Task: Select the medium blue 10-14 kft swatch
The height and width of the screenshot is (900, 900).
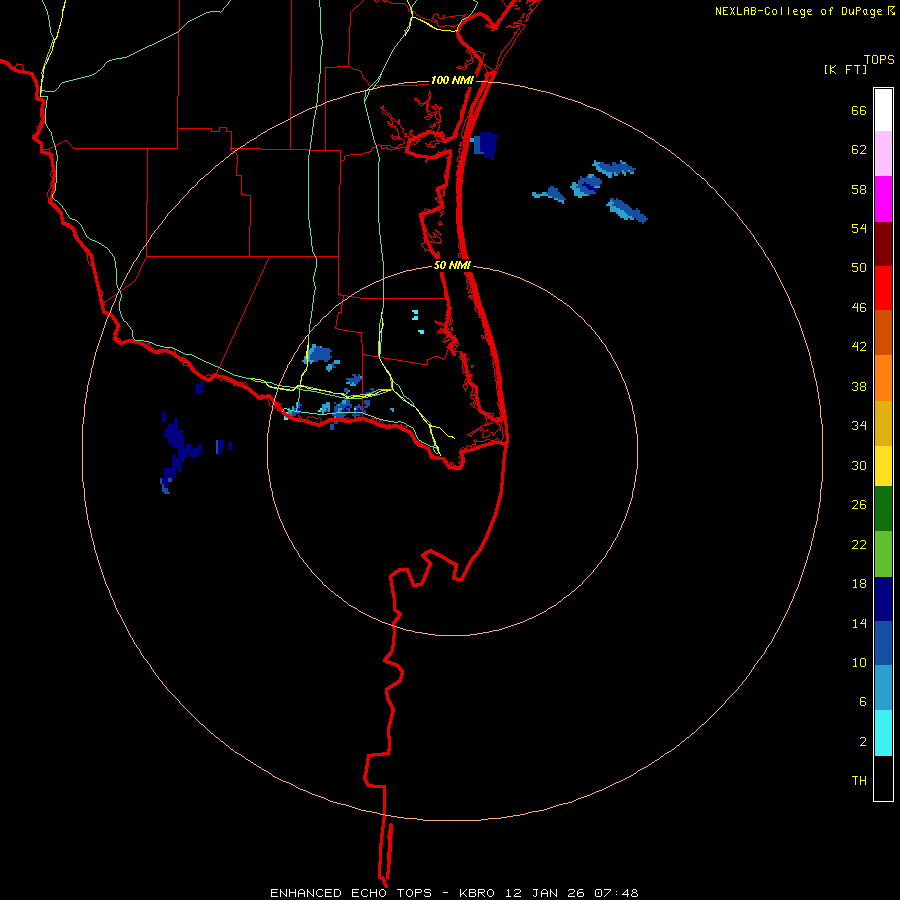Action: point(883,643)
